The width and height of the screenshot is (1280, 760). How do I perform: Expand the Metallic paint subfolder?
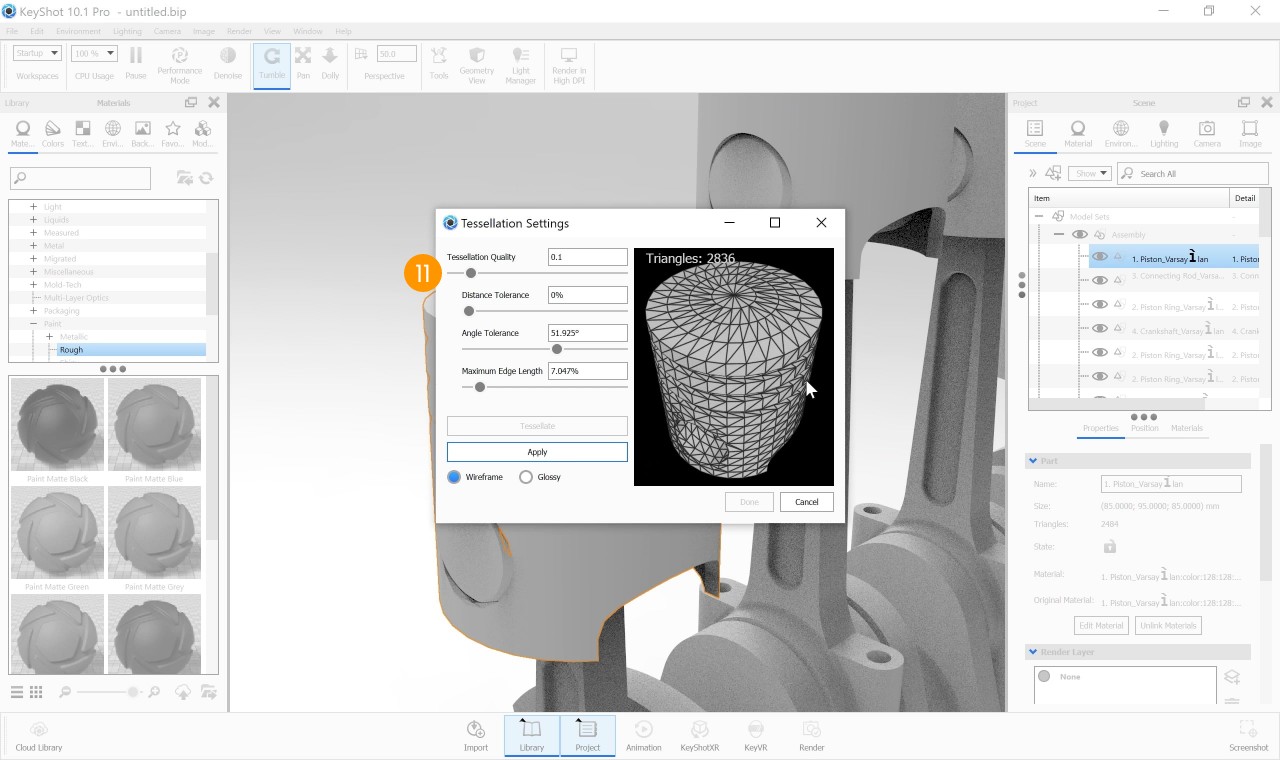[x=49, y=336]
